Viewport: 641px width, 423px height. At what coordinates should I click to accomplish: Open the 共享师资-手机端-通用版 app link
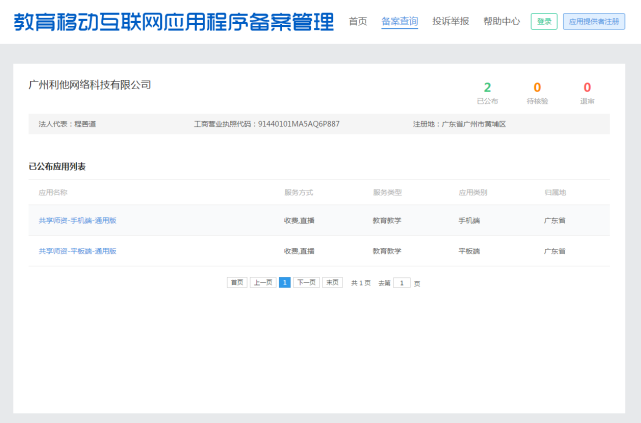click(78, 220)
